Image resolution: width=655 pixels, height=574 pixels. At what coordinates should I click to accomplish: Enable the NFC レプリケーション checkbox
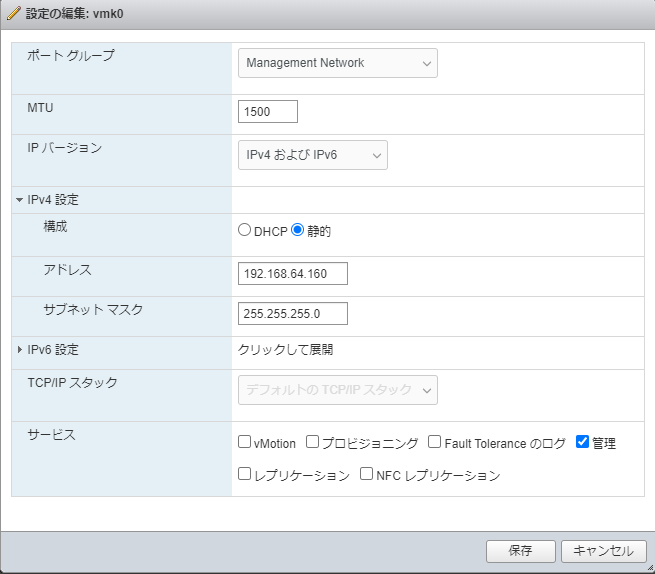366,475
